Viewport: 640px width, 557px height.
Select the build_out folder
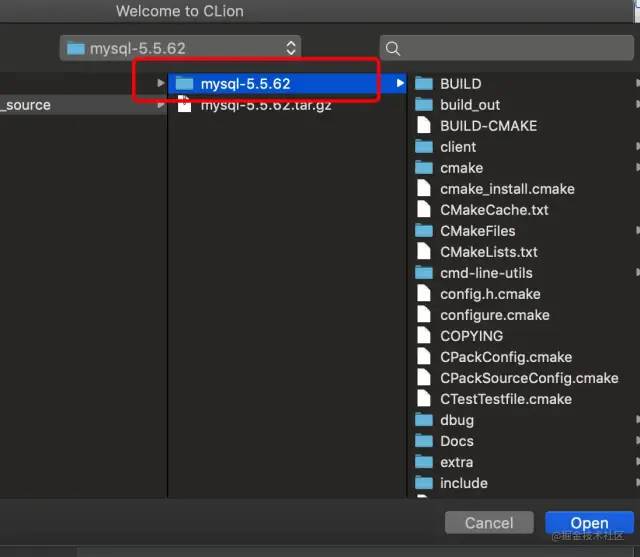click(x=470, y=105)
